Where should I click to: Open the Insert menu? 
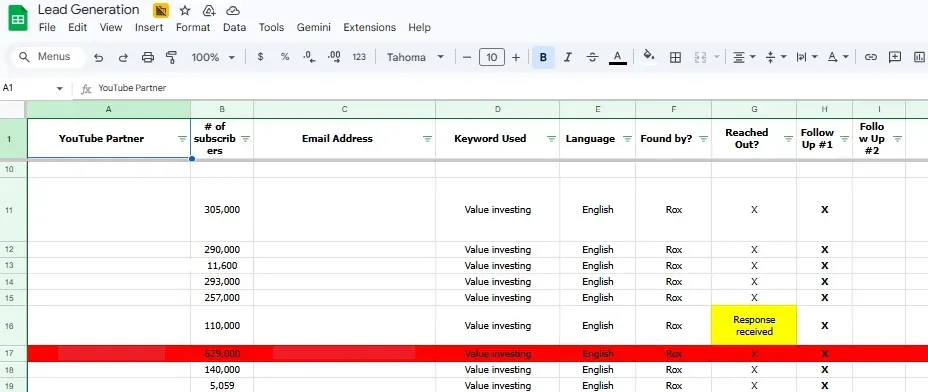click(149, 27)
